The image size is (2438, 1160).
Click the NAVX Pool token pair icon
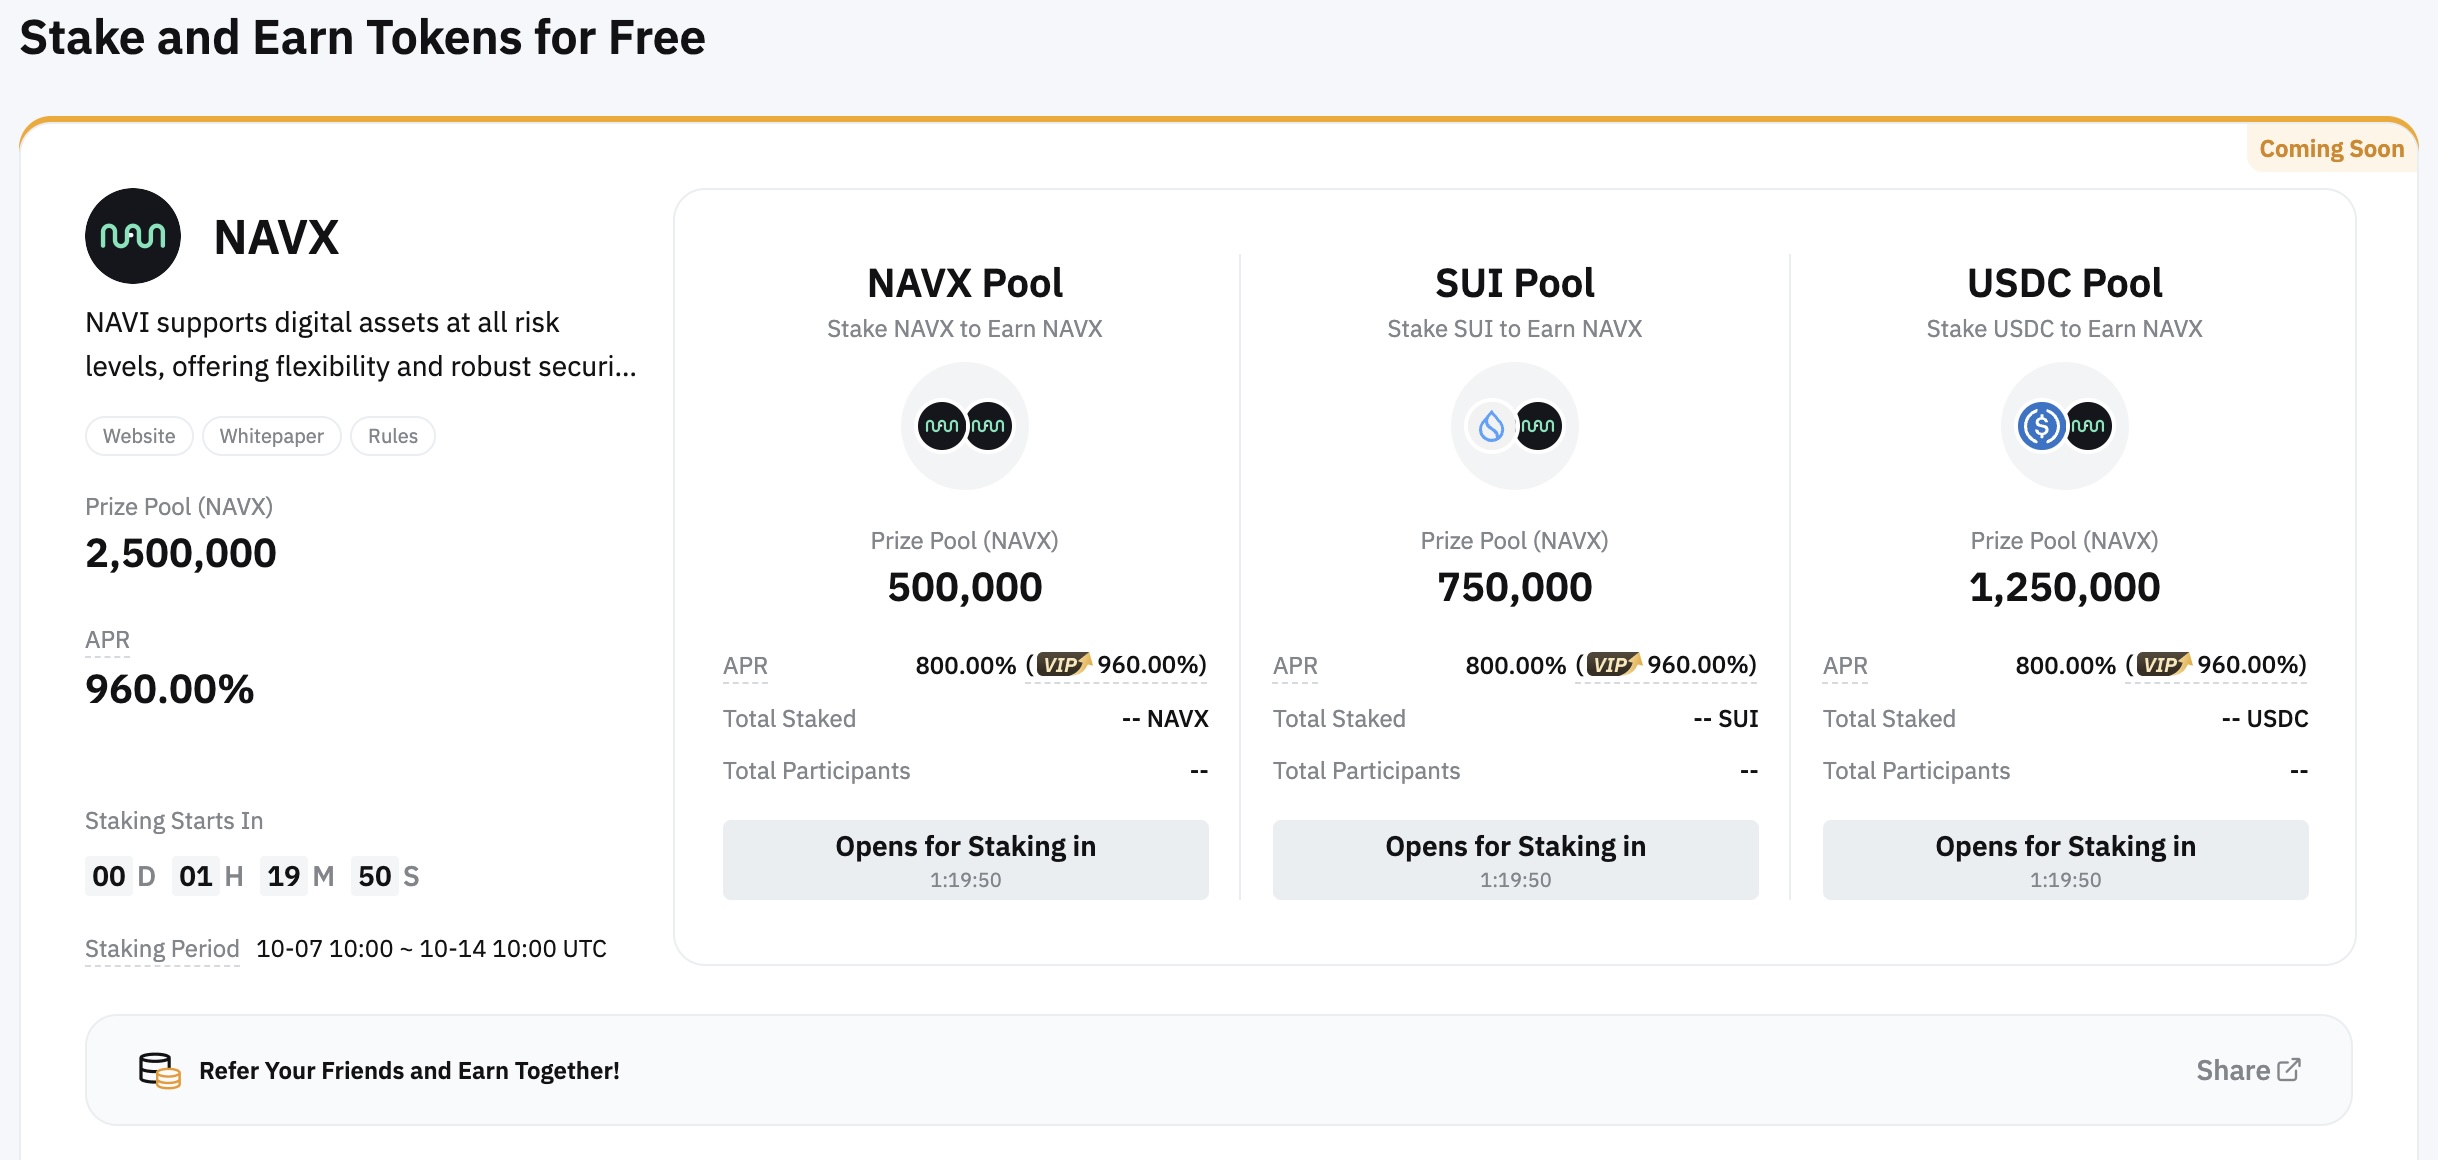pos(965,426)
